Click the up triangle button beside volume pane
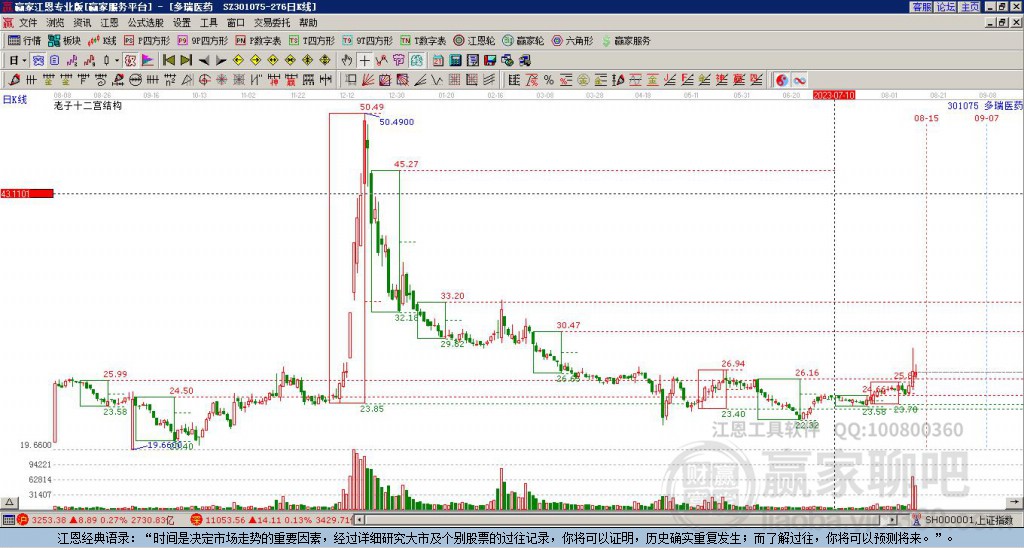 pyautogui.click(x=9, y=502)
